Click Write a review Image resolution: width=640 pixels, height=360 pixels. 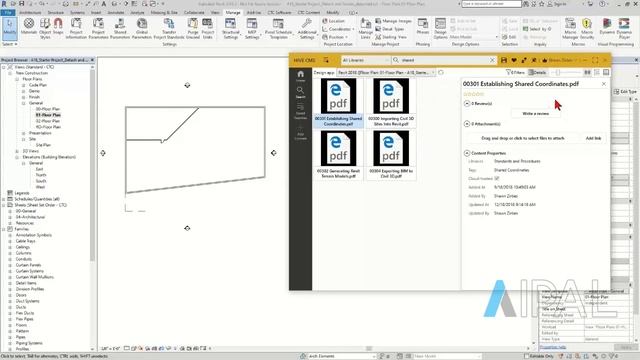536,113
